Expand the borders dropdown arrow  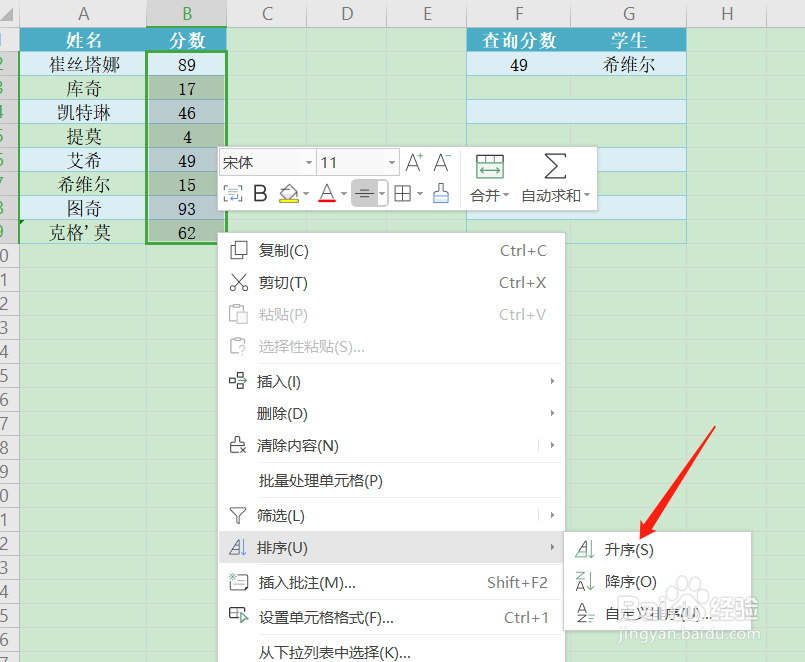(420, 194)
